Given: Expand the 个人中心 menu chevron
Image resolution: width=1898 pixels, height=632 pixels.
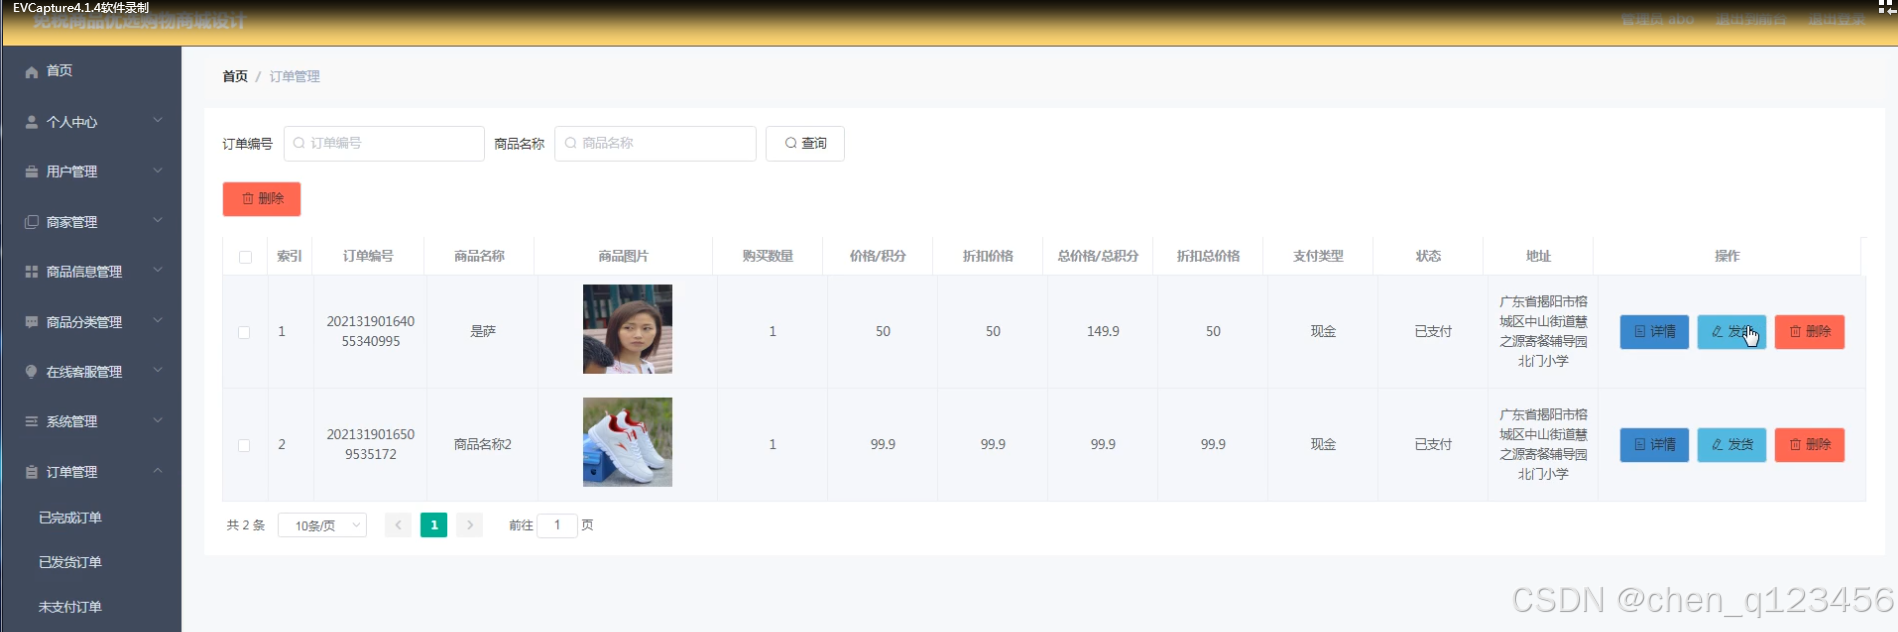Looking at the screenshot, I should coord(158,121).
